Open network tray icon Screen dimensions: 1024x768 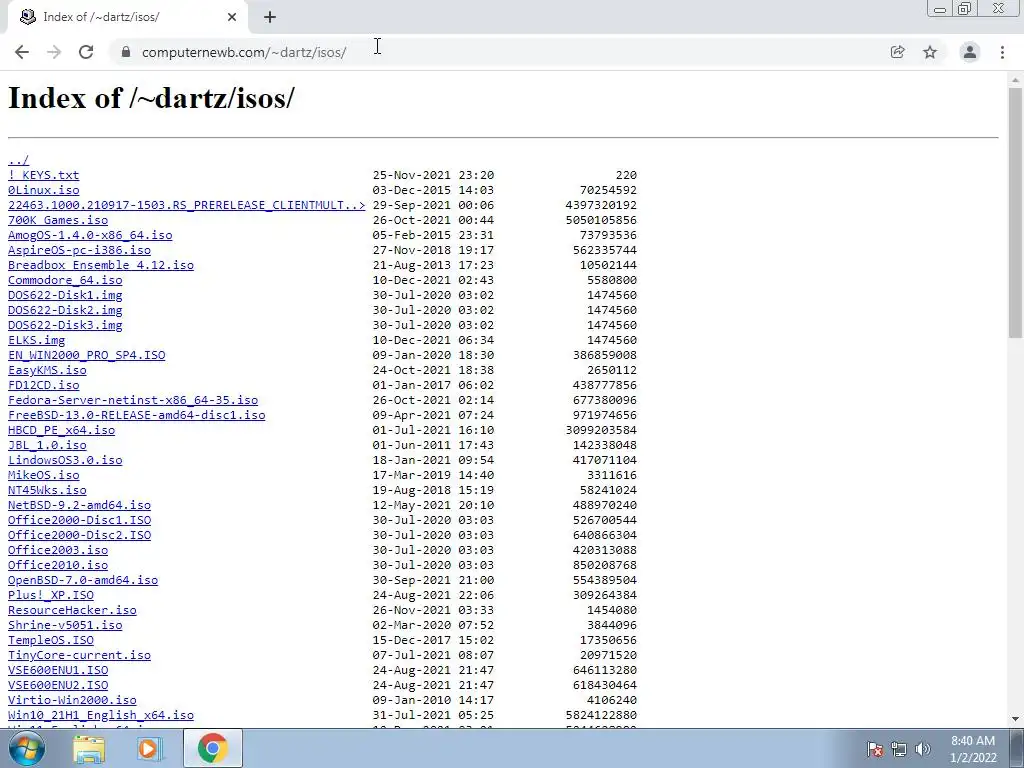point(899,749)
